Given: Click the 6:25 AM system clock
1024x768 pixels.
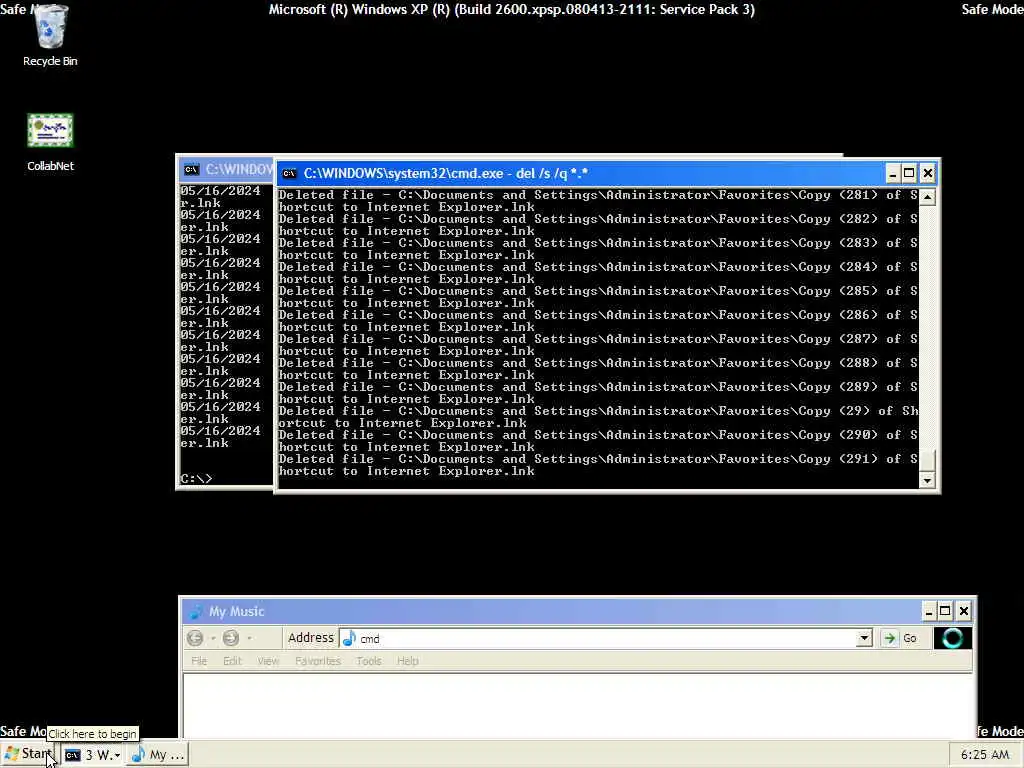Looking at the screenshot, I should [x=985, y=755].
